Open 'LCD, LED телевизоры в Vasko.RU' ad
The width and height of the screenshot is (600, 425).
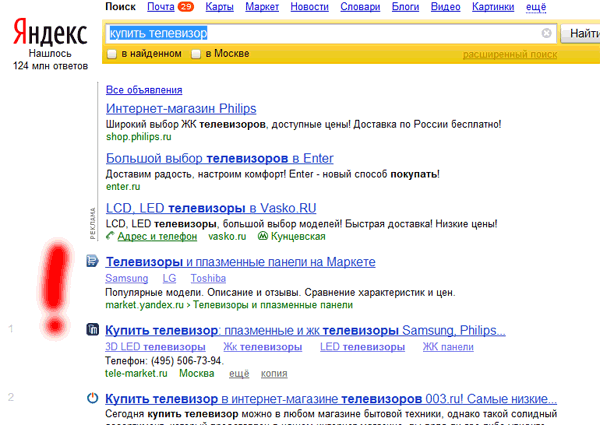click(x=211, y=208)
